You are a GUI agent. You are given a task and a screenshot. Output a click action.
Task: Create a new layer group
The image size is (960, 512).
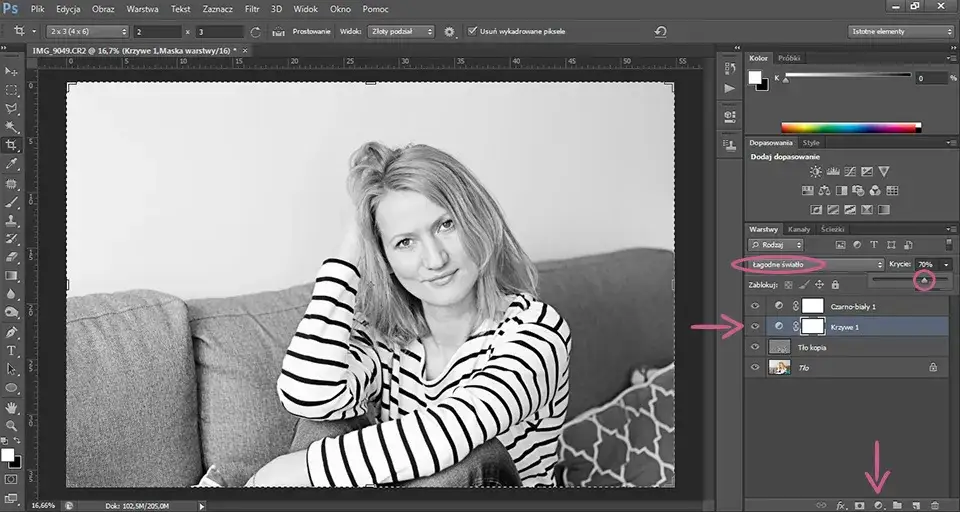click(897, 505)
